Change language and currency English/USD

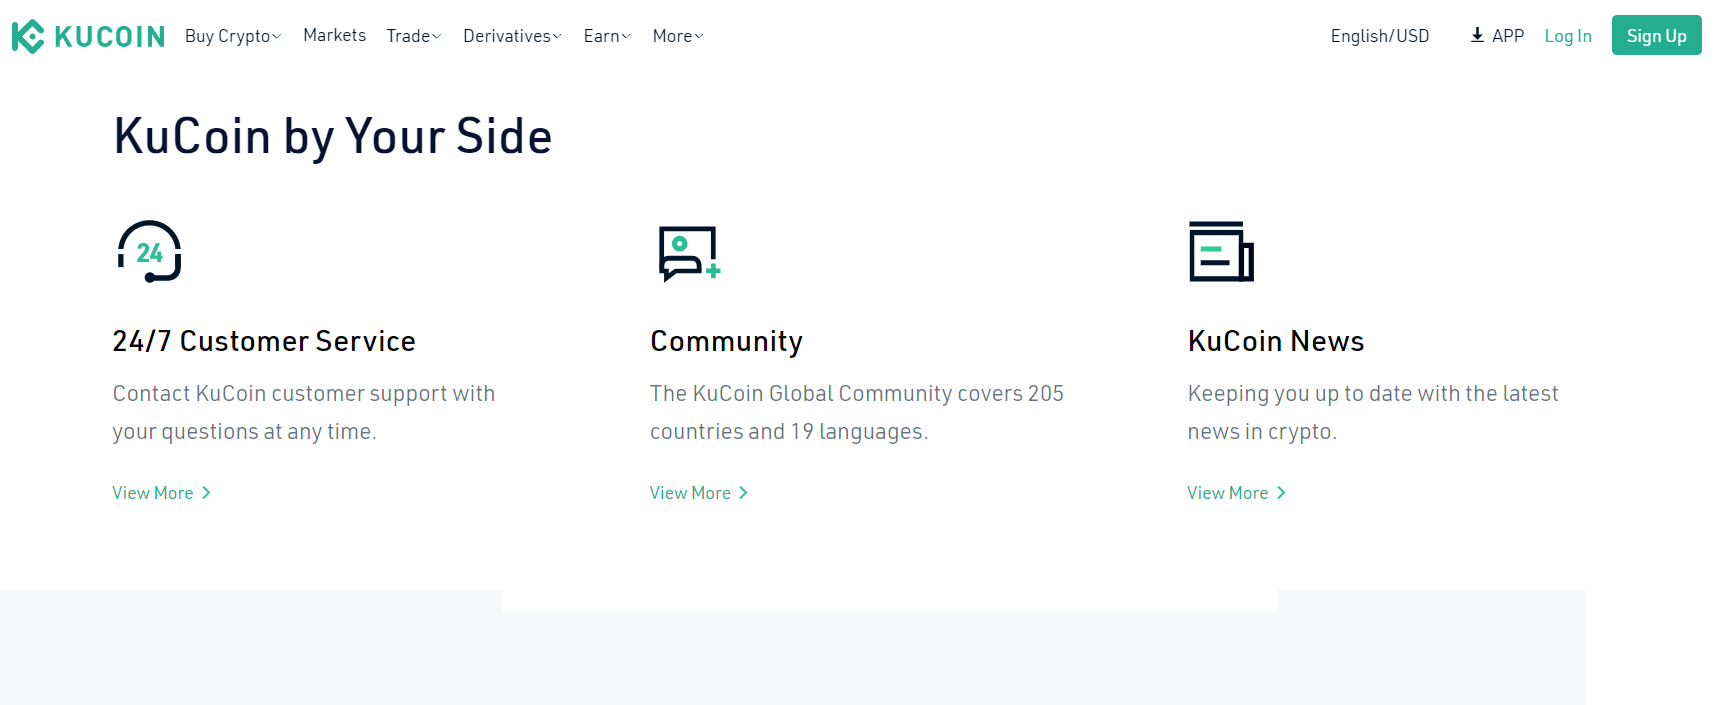1380,36
